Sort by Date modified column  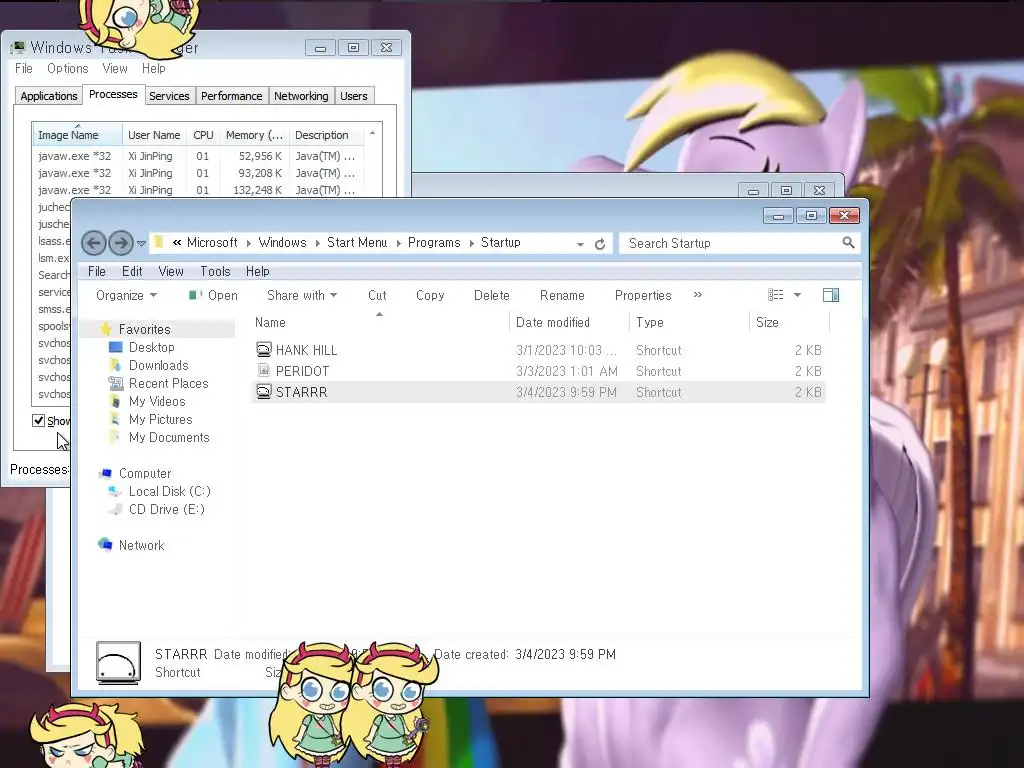coord(569,322)
